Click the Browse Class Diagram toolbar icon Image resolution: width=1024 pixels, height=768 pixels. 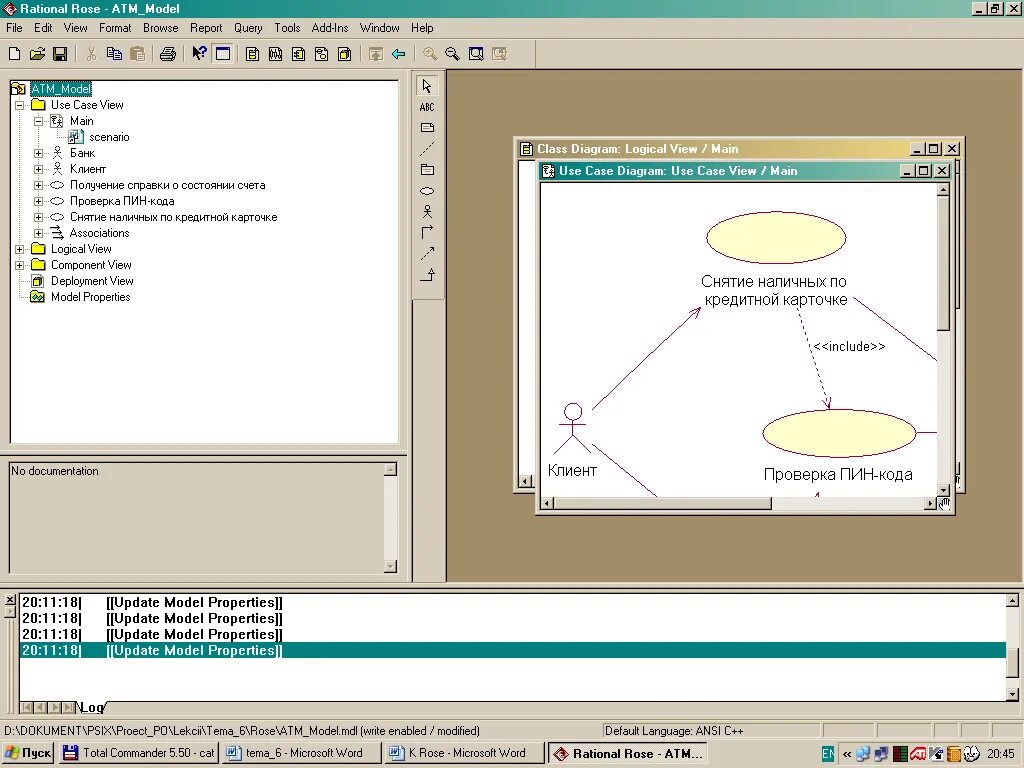(252, 54)
